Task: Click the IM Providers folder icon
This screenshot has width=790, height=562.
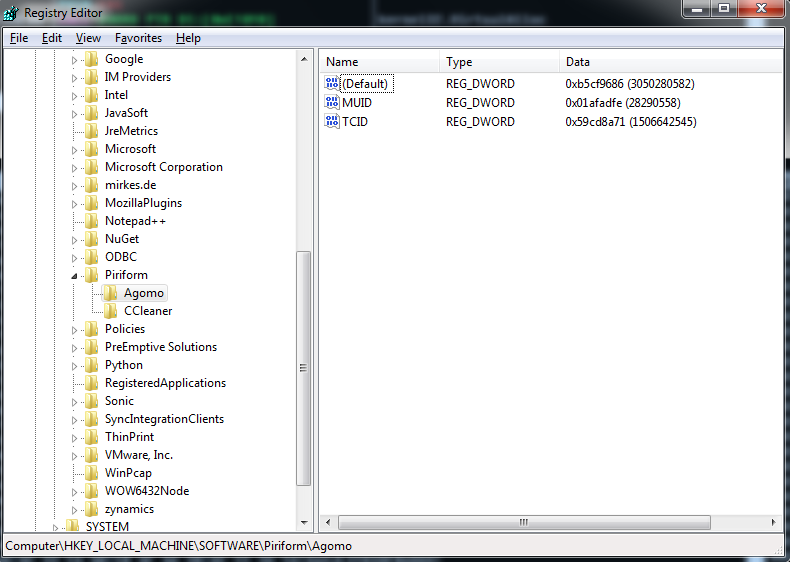Action: [92, 77]
